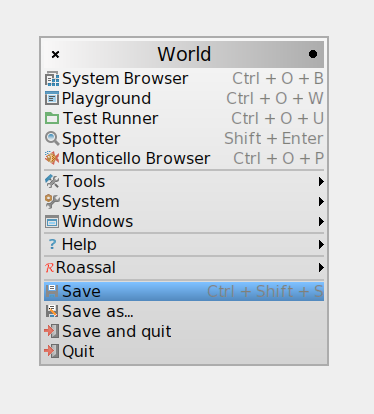374x414 pixels.
Task: Open the Tools menu entry
Action: (184, 182)
